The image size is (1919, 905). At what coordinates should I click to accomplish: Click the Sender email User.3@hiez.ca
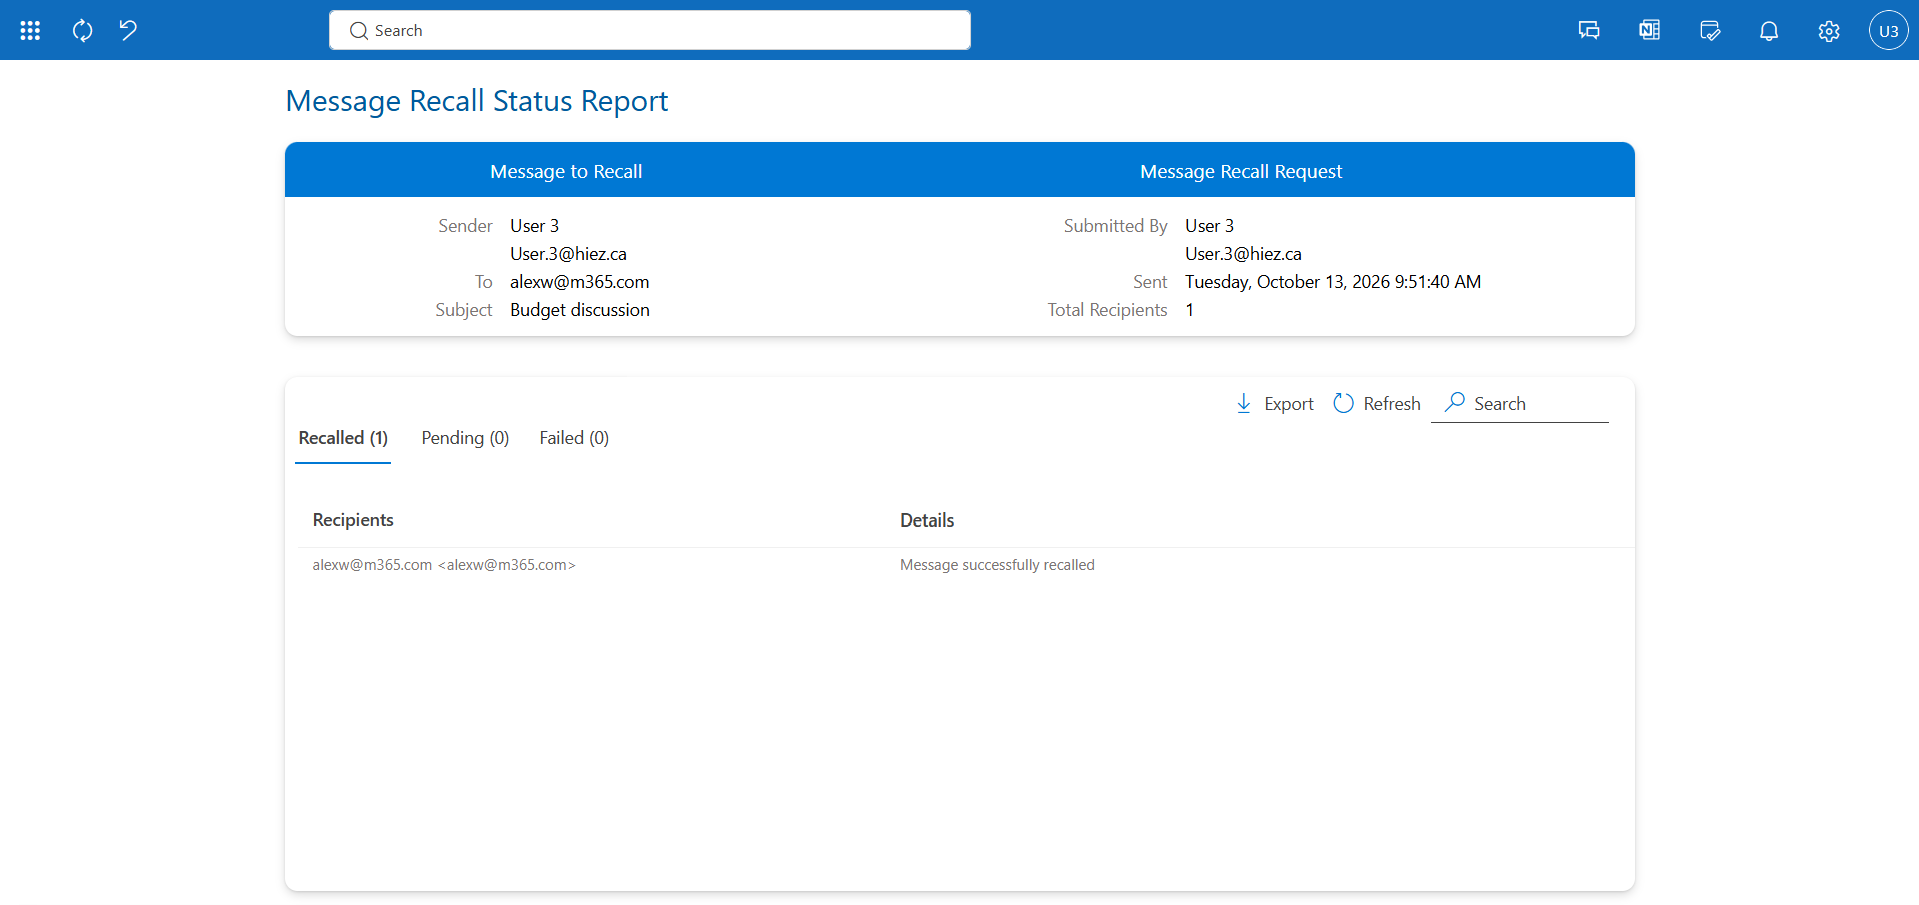pos(568,254)
